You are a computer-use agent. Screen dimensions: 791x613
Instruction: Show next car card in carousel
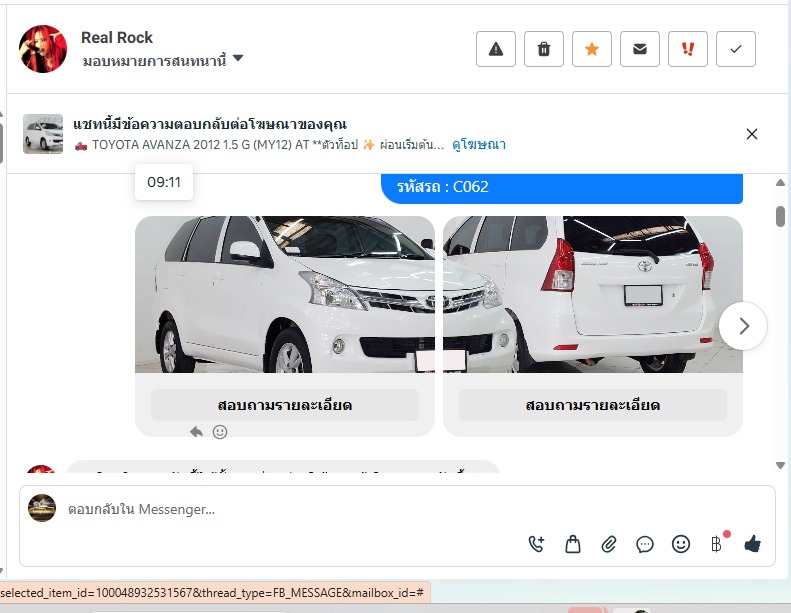click(743, 326)
